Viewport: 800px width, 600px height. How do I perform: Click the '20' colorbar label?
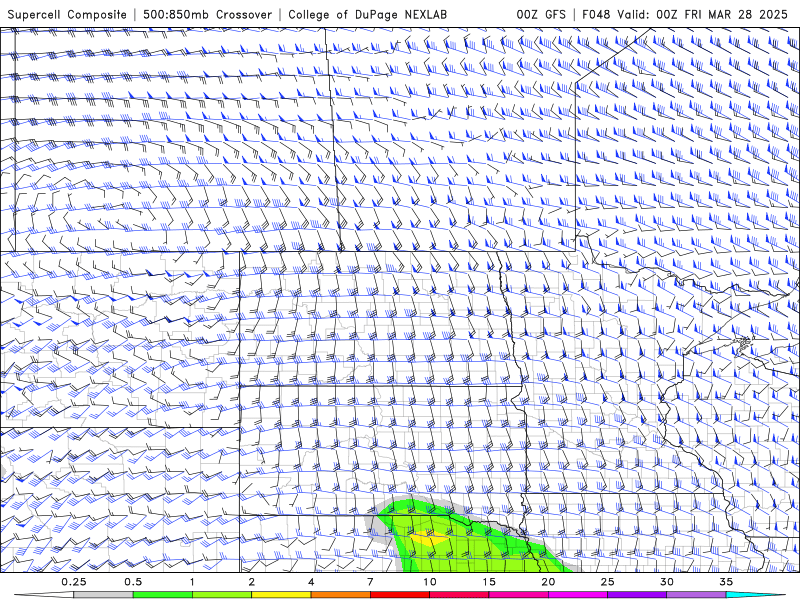548,582
